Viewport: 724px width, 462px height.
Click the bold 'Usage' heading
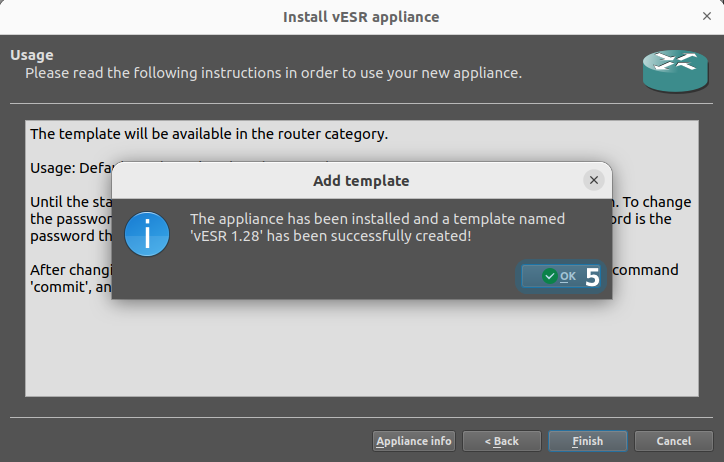32,55
